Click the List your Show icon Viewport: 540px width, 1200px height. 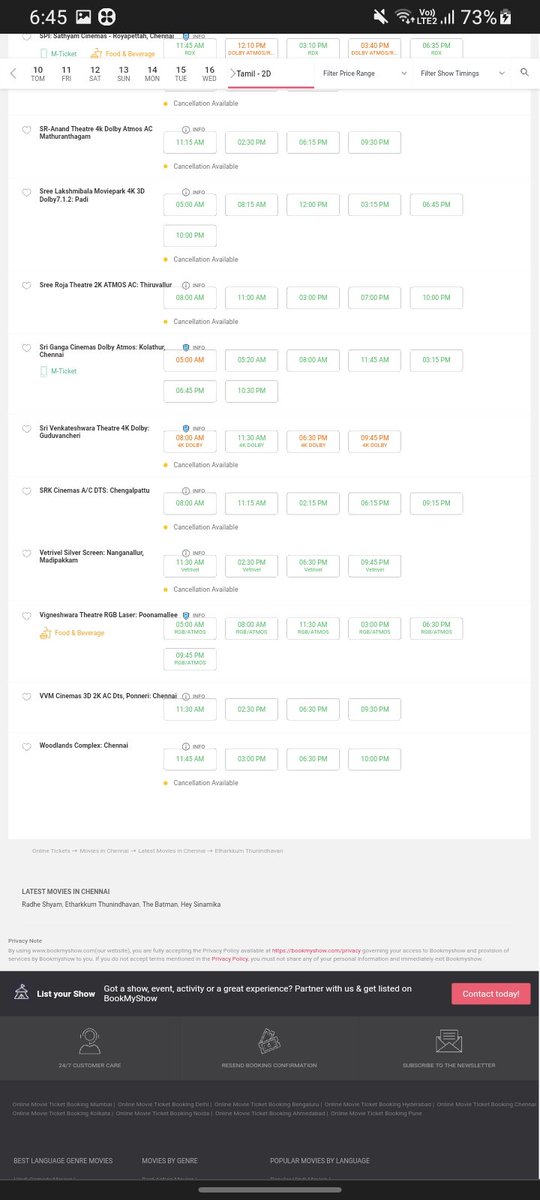(x=22, y=993)
